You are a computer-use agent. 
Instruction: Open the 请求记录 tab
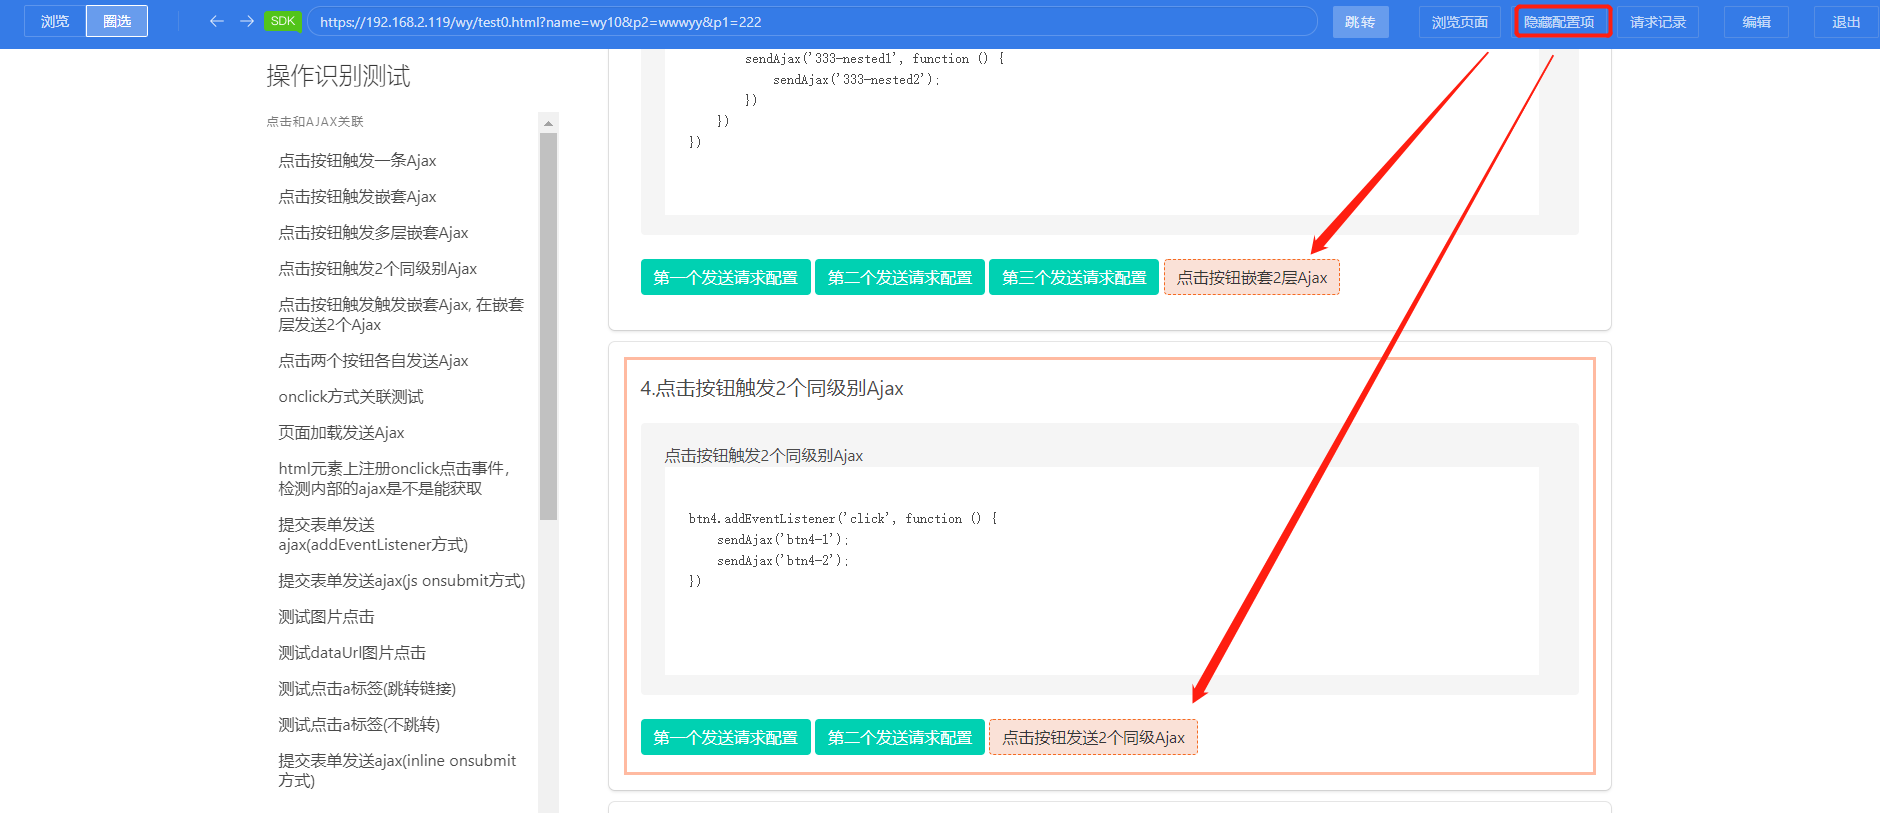[1658, 22]
